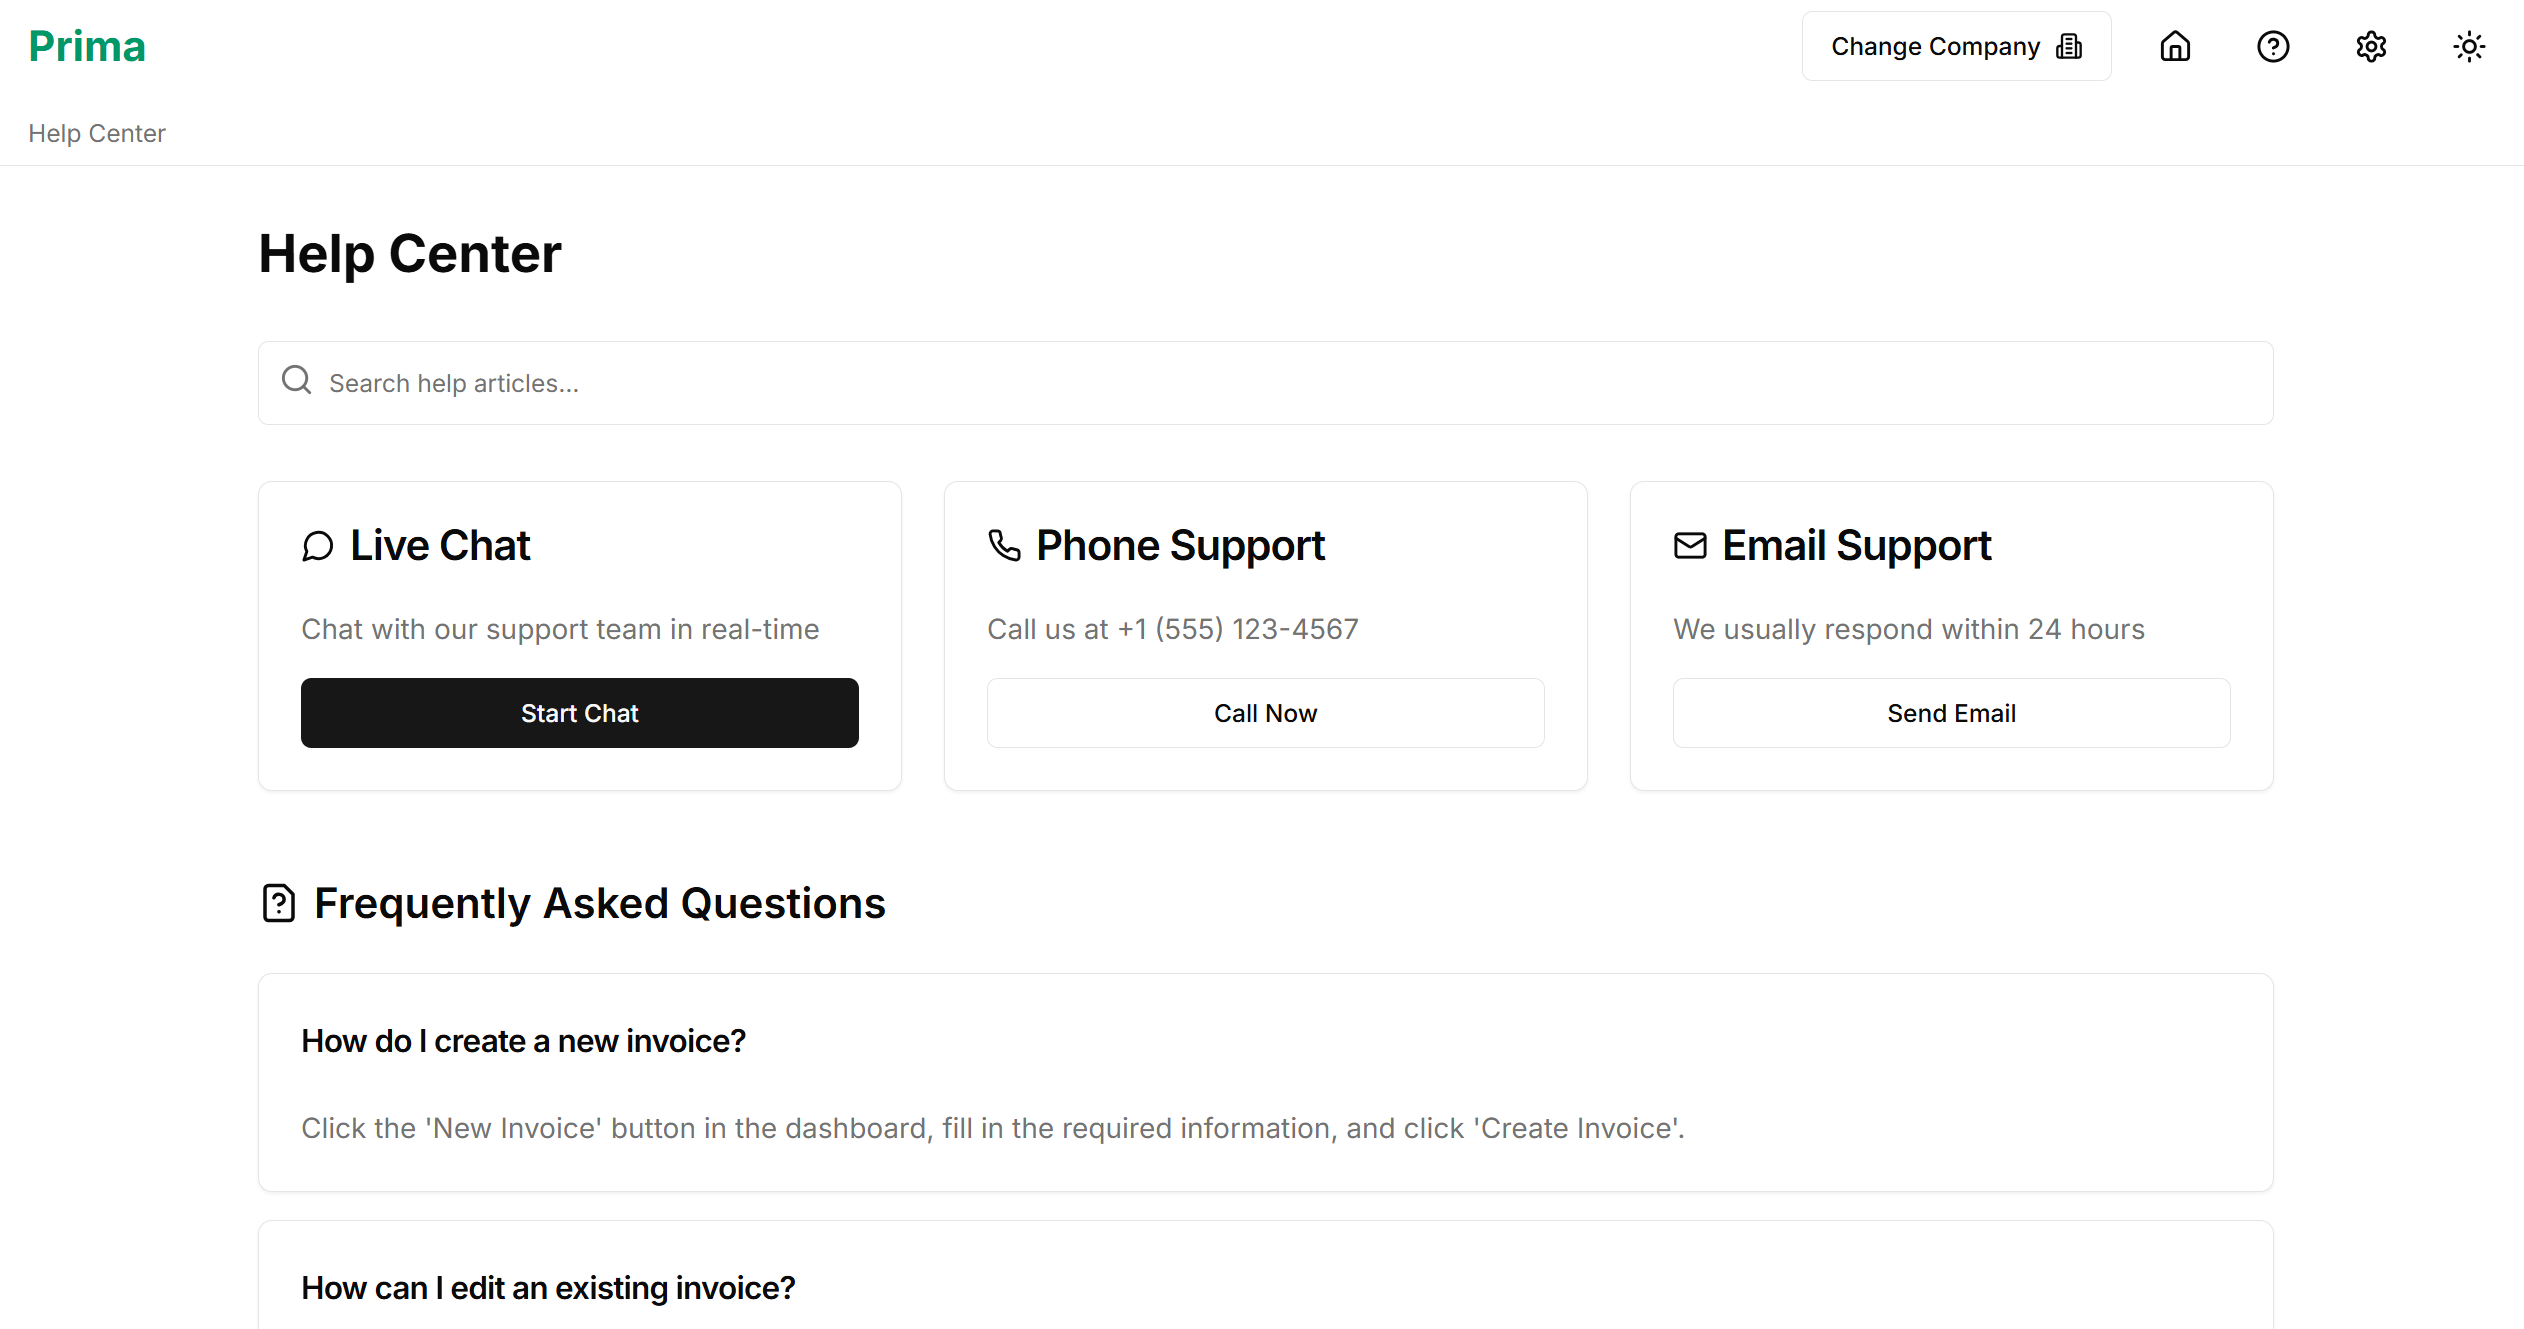This screenshot has width=2524, height=1329.
Task: Click the help question mark icon
Action: click(2273, 46)
